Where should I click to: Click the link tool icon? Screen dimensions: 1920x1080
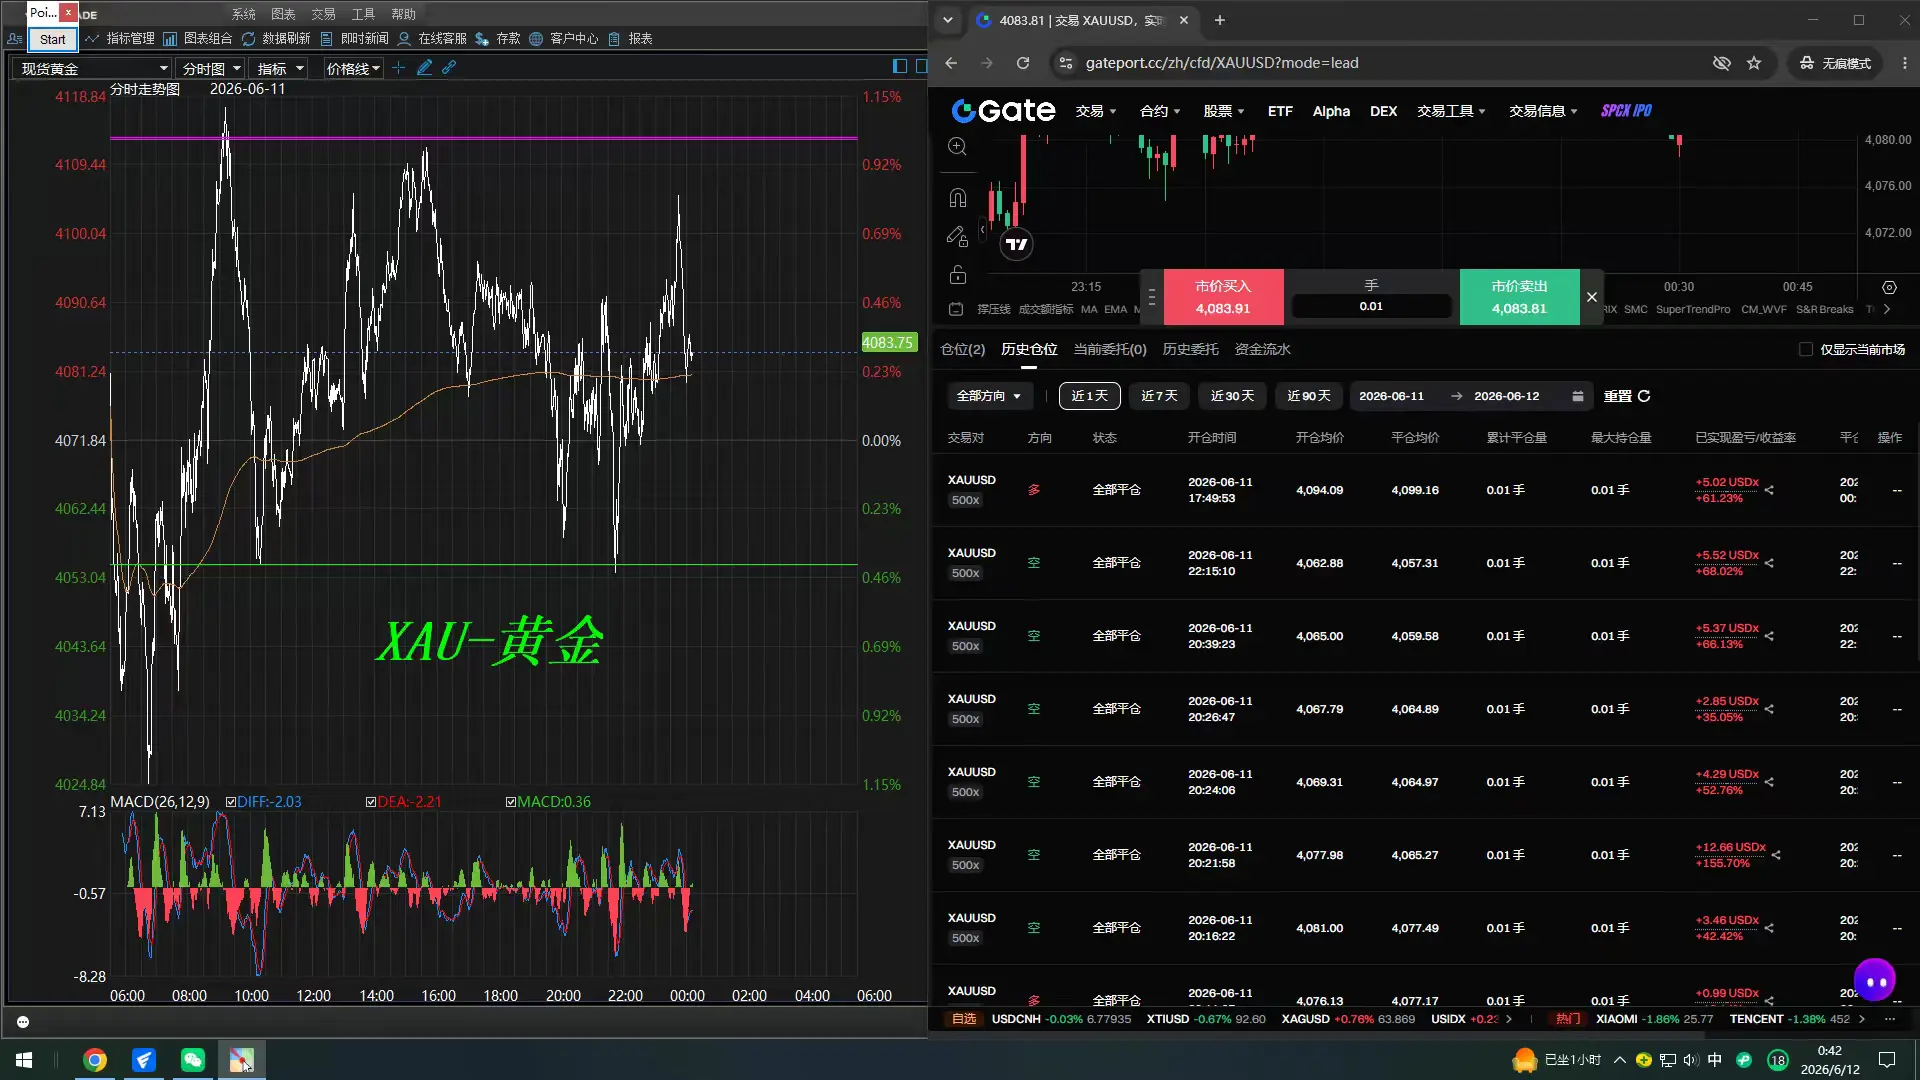click(449, 67)
